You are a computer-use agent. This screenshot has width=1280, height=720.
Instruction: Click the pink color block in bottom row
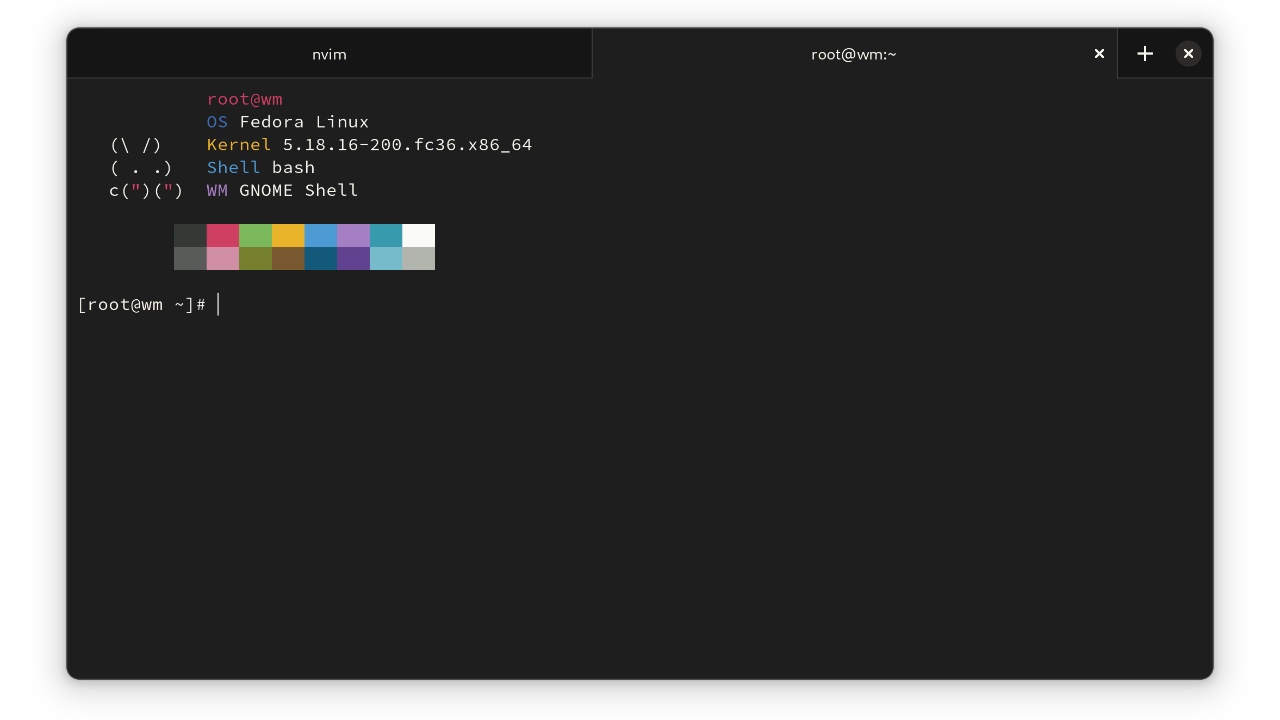pos(223,258)
